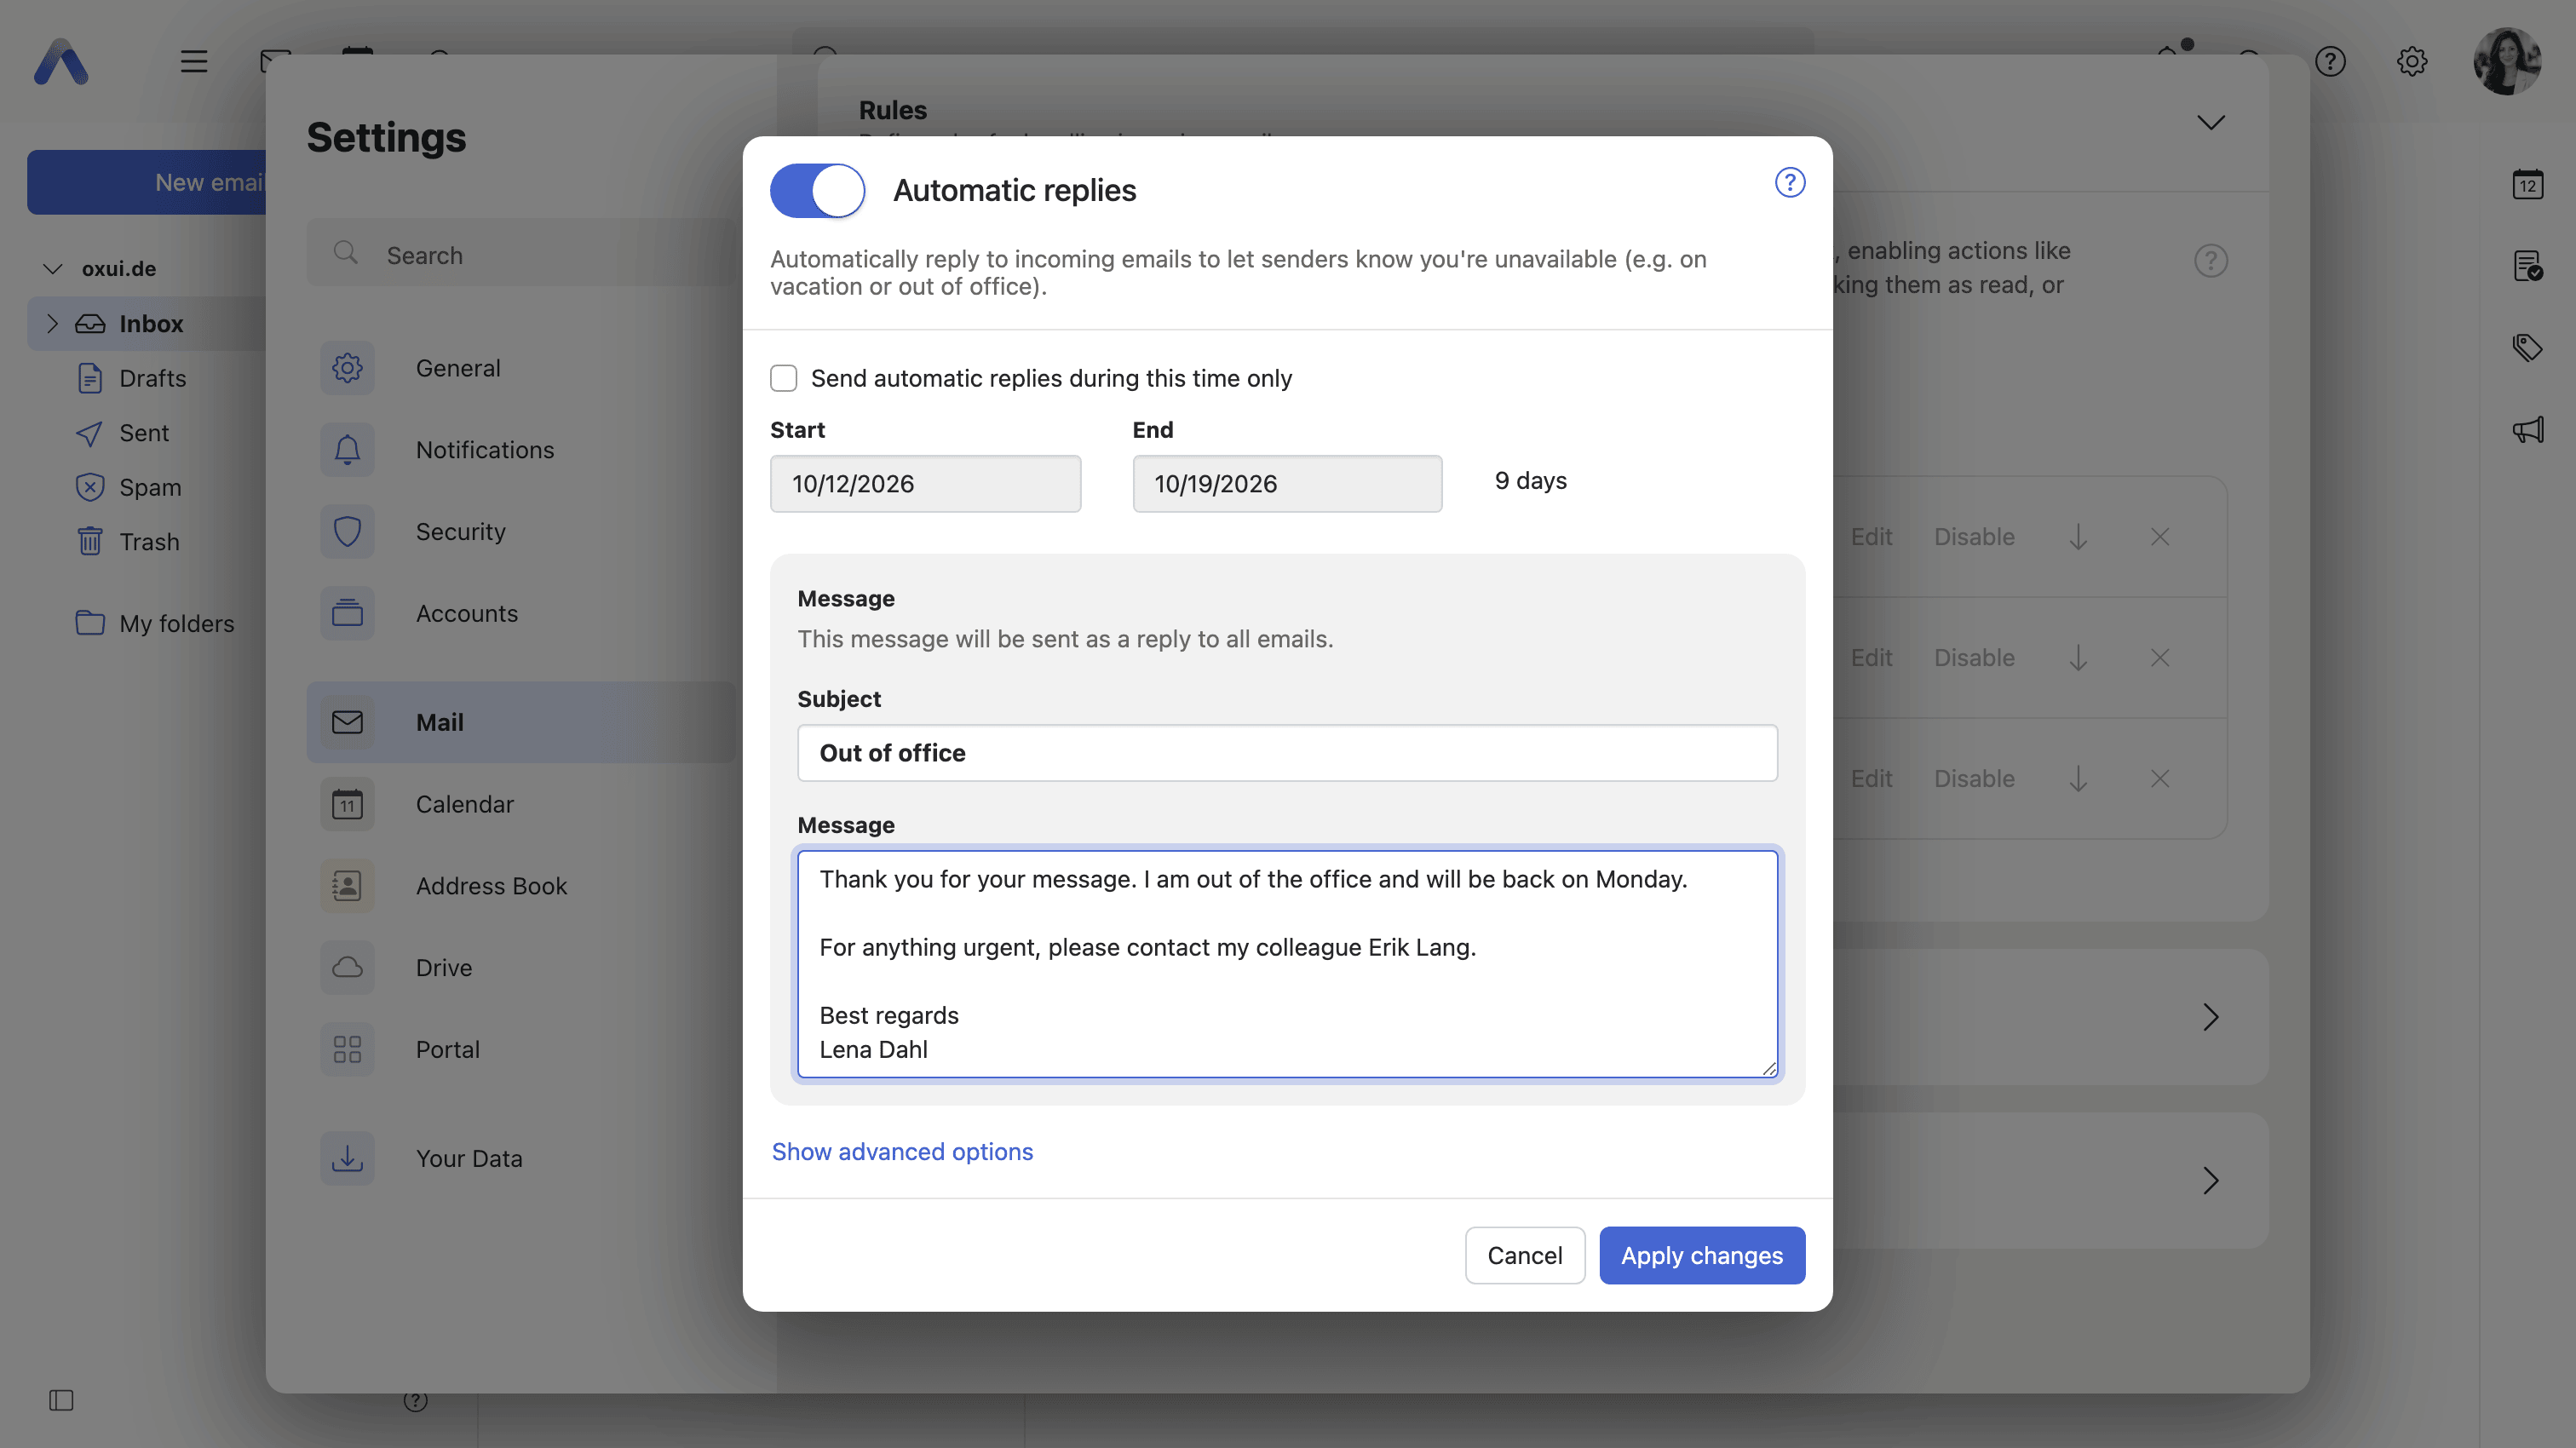Open the top bar help icon
The width and height of the screenshot is (2576, 1448).
pos(2329,62)
